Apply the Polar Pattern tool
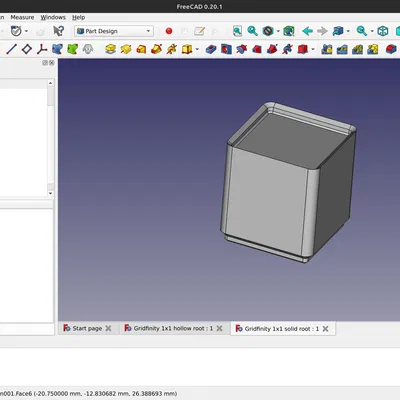Screen dimensions: 400x400 point(357,49)
